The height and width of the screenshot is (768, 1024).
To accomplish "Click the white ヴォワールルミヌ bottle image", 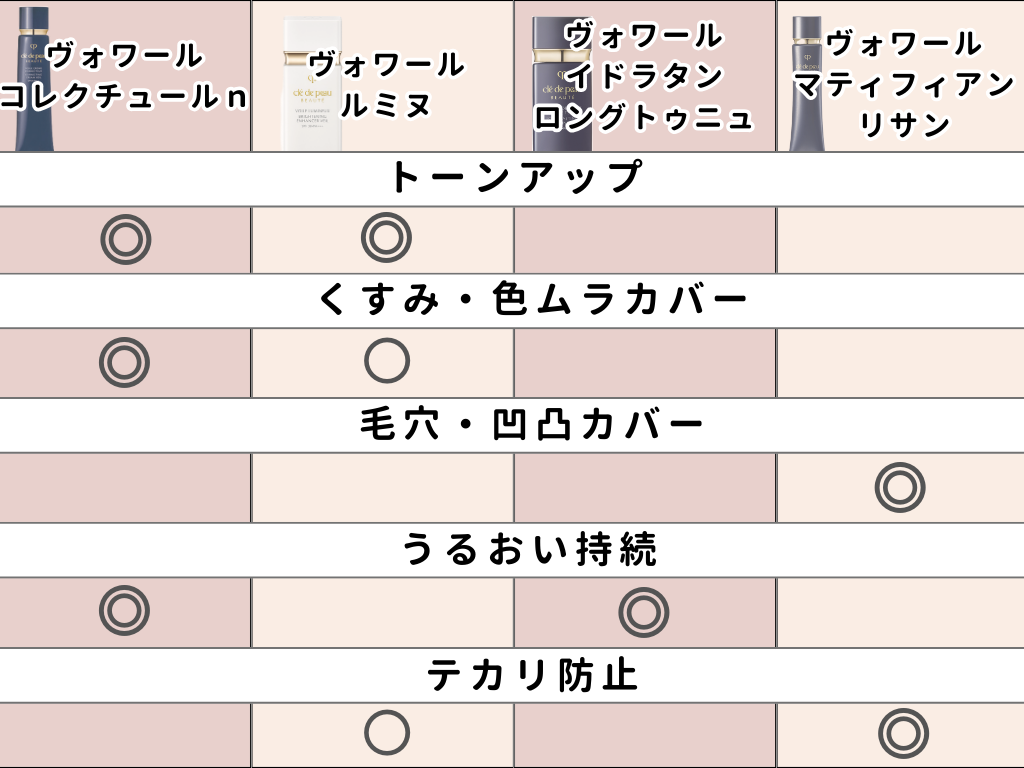I will (x=312, y=85).
